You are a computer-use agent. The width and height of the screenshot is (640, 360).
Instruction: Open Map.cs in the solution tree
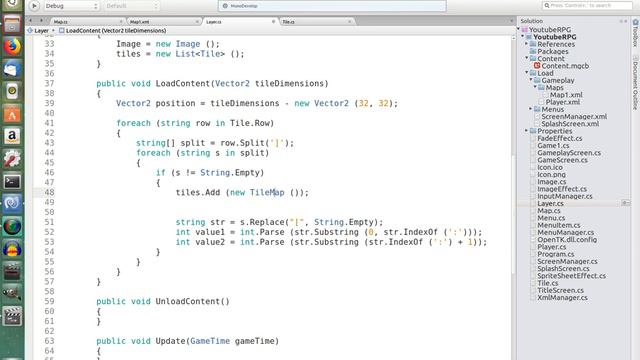click(549, 211)
